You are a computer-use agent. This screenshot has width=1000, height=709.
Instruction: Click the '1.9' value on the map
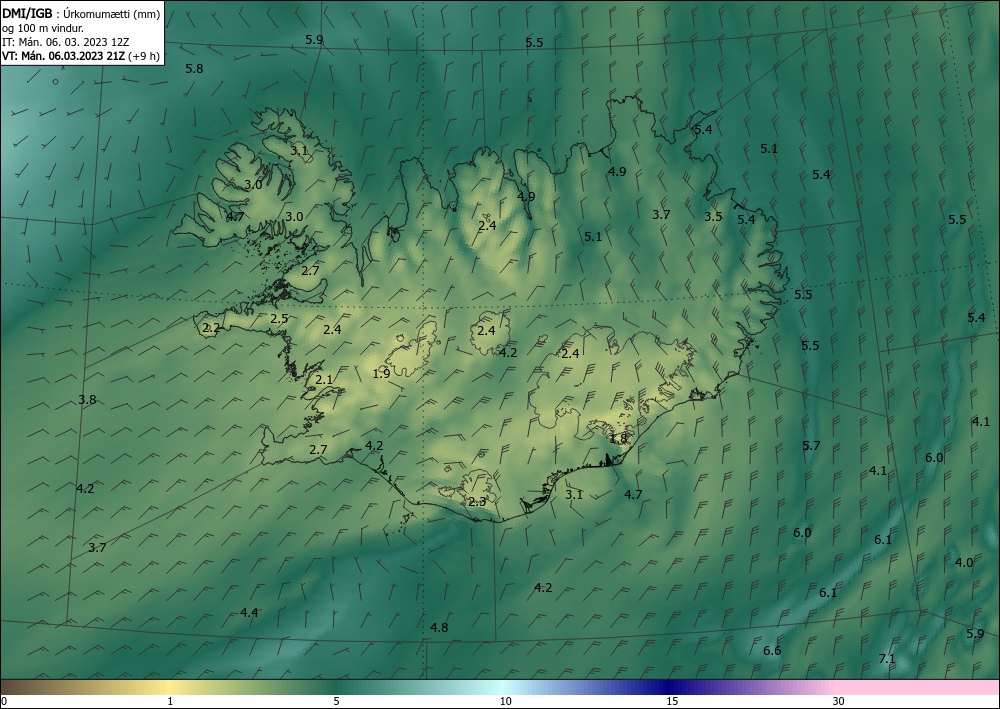[x=381, y=374]
